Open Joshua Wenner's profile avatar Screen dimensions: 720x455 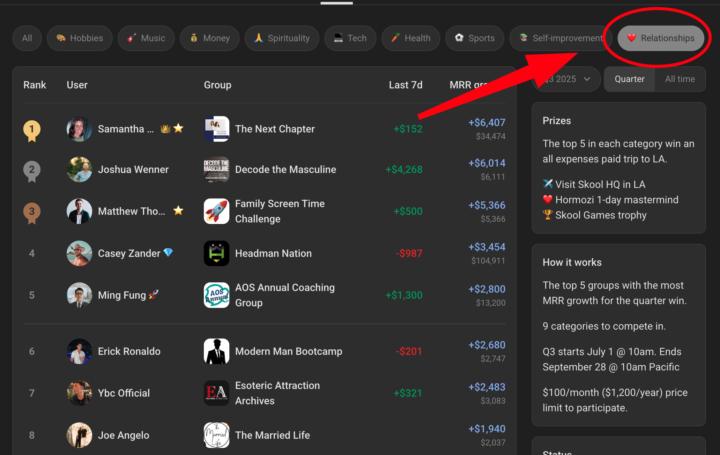(x=79, y=169)
